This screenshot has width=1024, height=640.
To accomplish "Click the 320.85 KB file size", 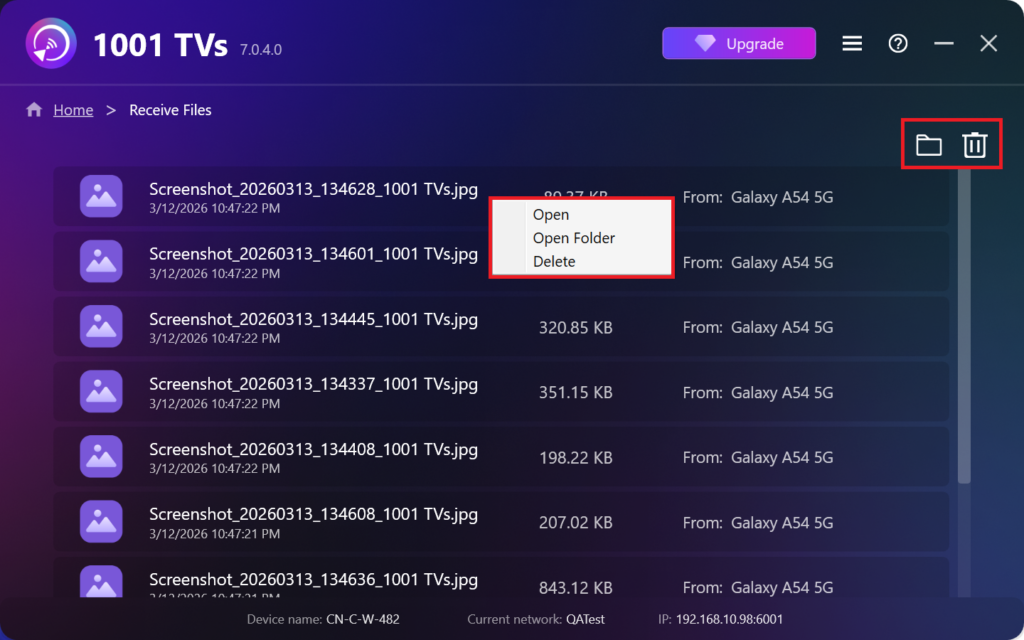I will click(x=575, y=328).
